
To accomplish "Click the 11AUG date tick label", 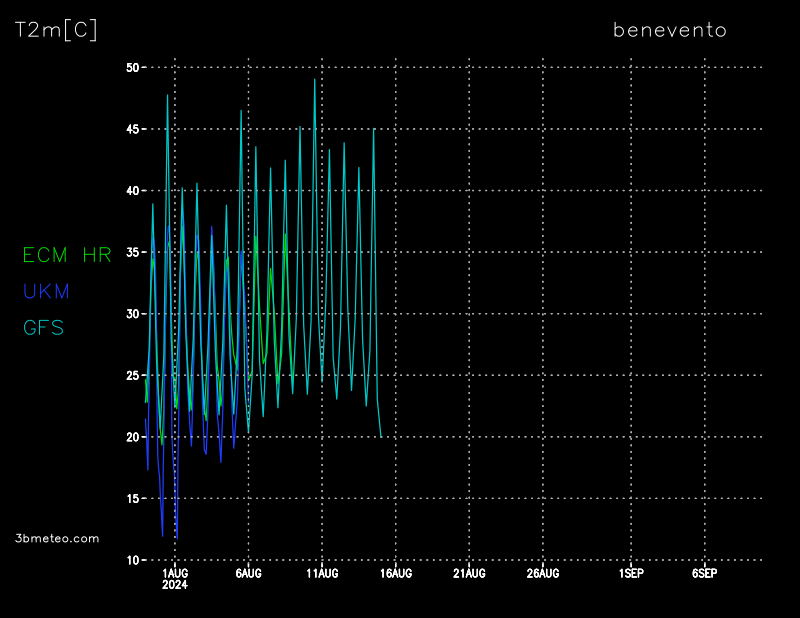I will [x=322, y=573].
